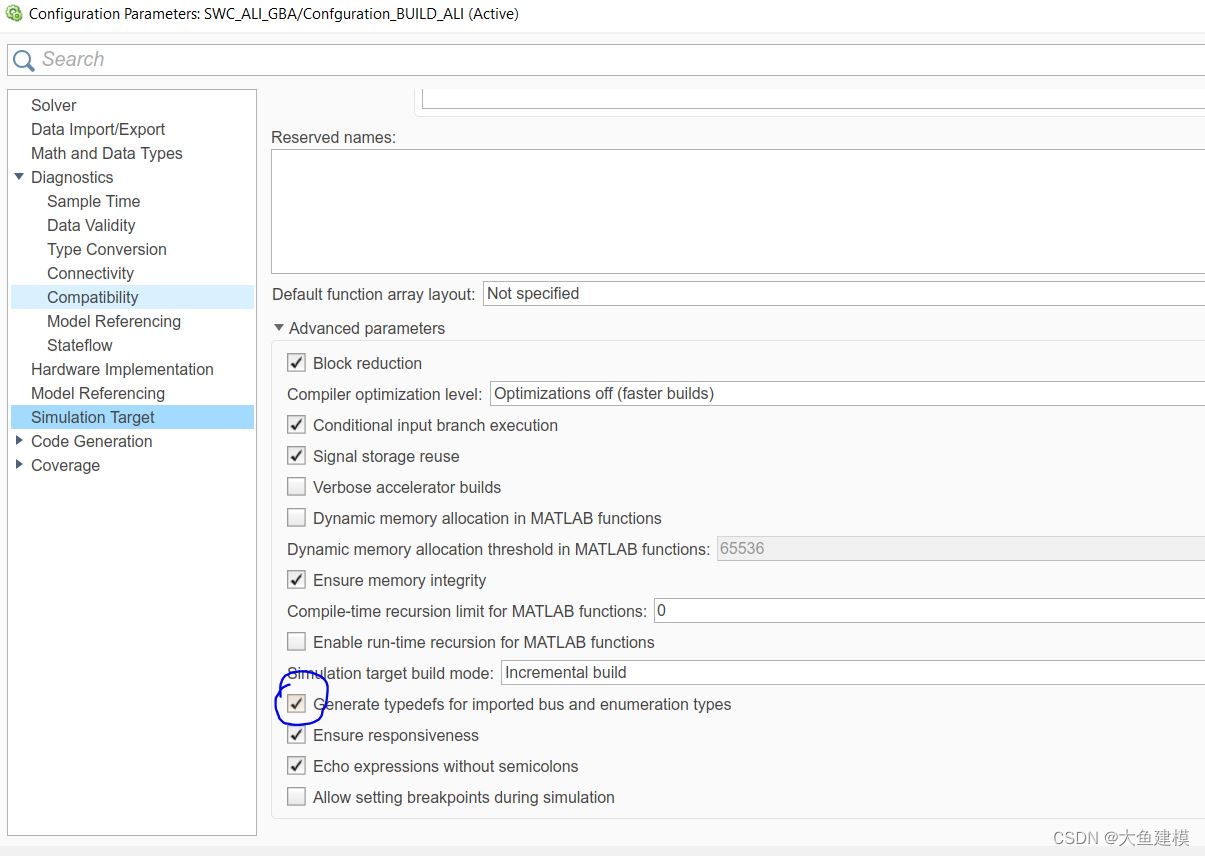This screenshot has height=856, width=1205.
Task: Uncheck Generate typedefs for imported bus types
Action: (x=296, y=703)
